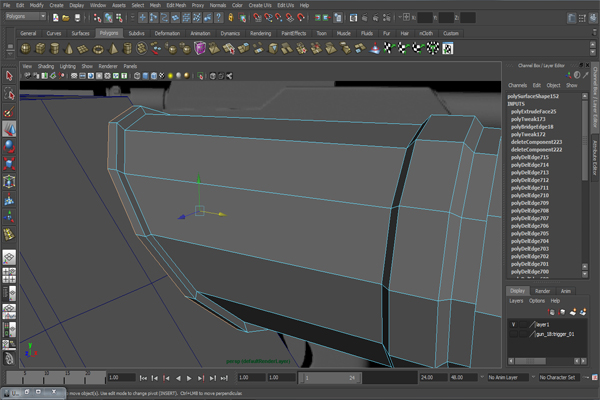Viewport: 600px width, 400px height.
Task: Toggle use all lights yellow bulb
Action: coord(170,76)
